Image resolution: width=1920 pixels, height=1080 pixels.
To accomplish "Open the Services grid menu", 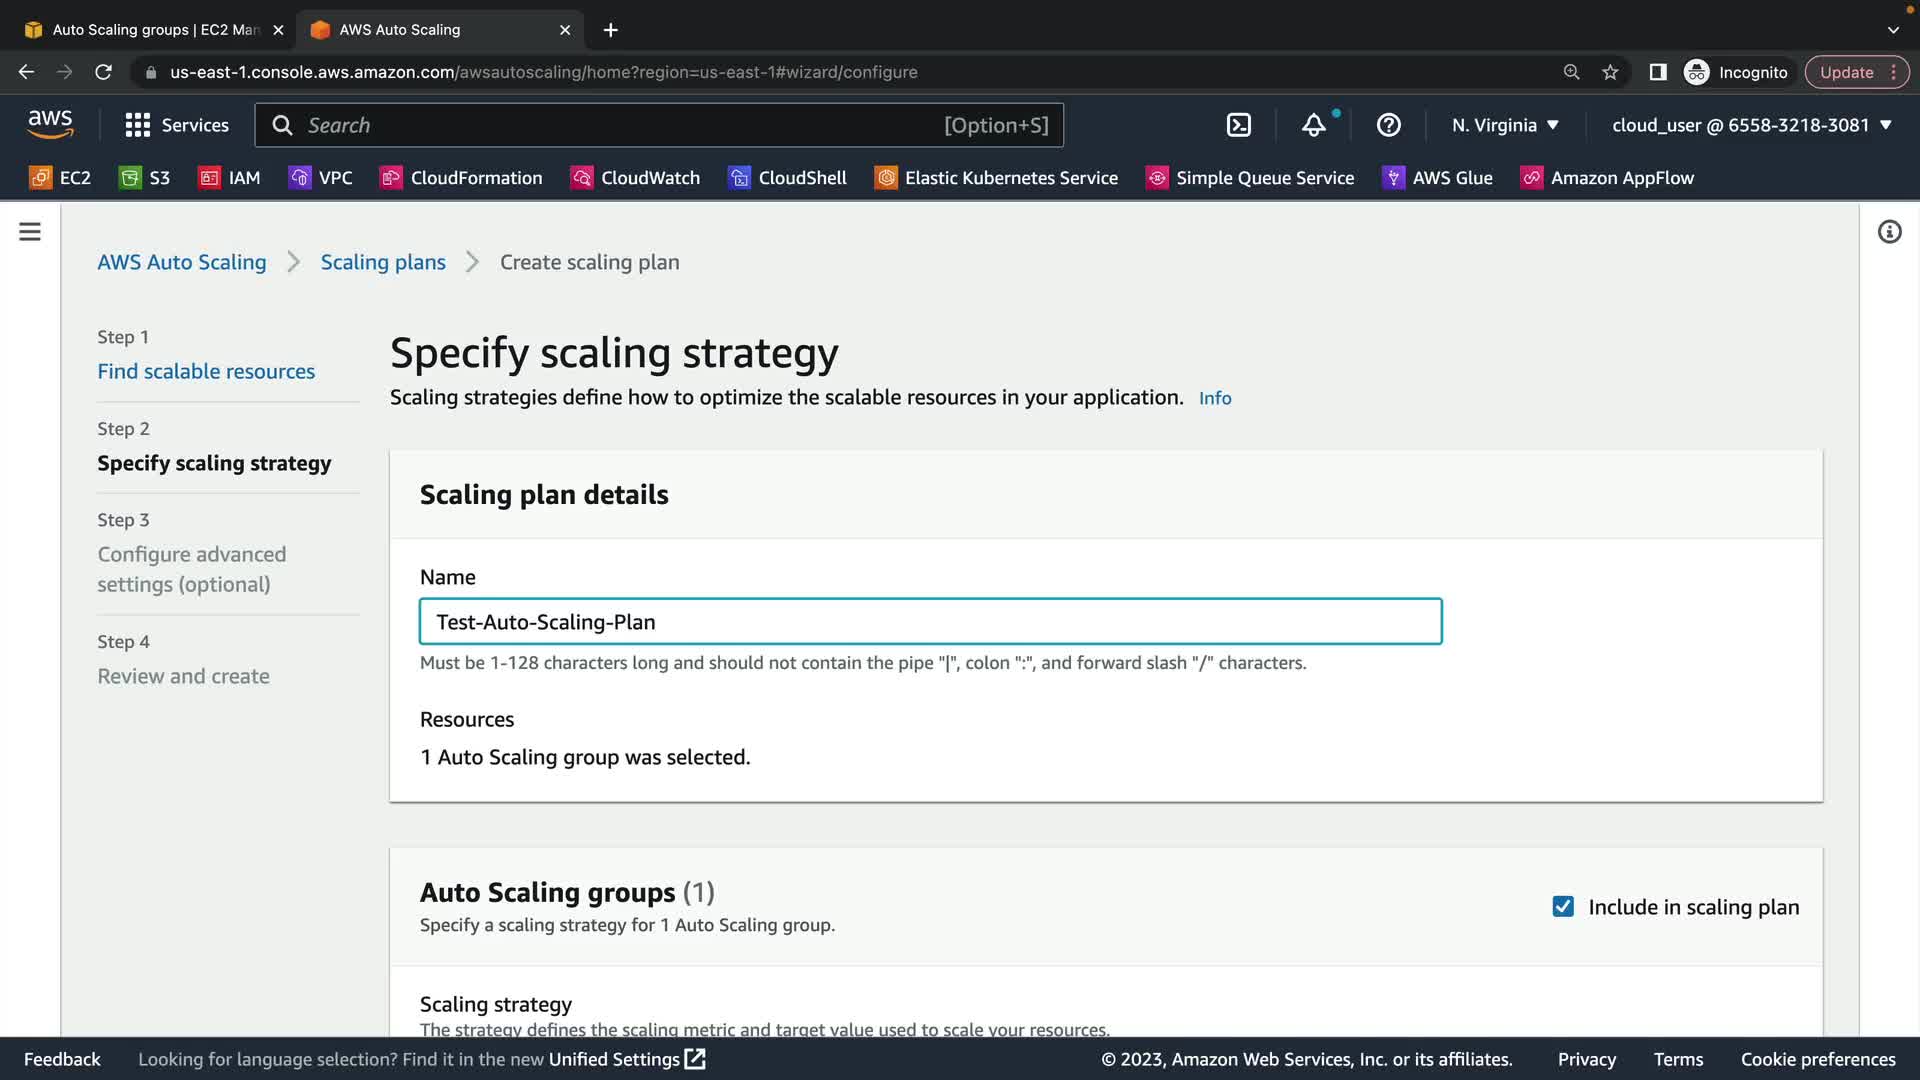I will 177,125.
